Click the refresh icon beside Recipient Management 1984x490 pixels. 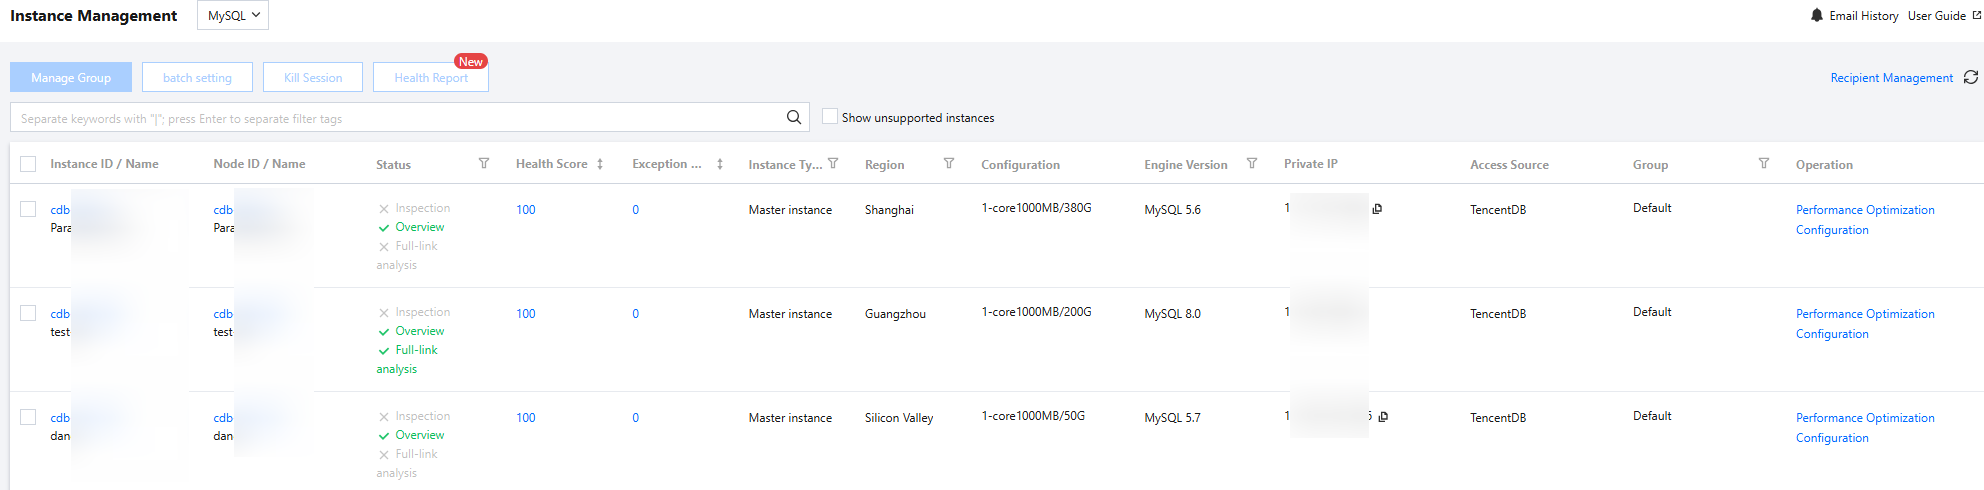1970,77
